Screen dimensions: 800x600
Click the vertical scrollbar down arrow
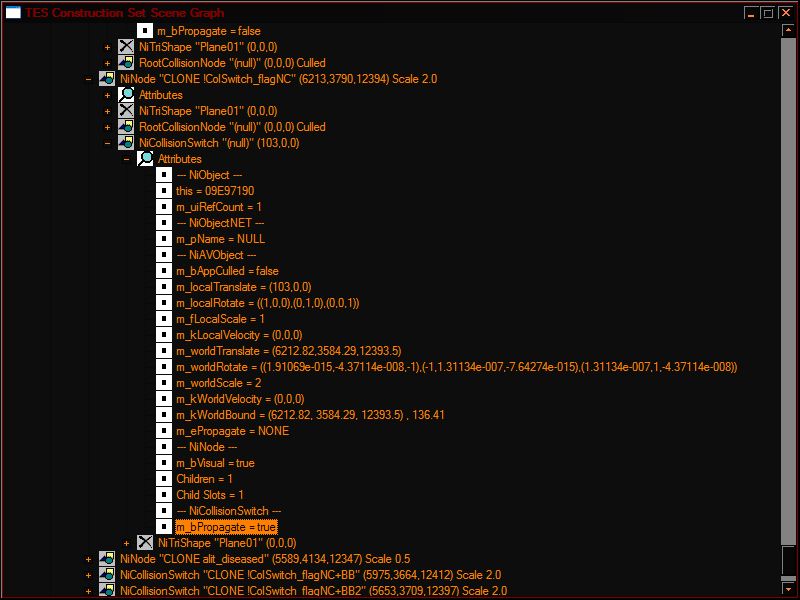[788, 588]
